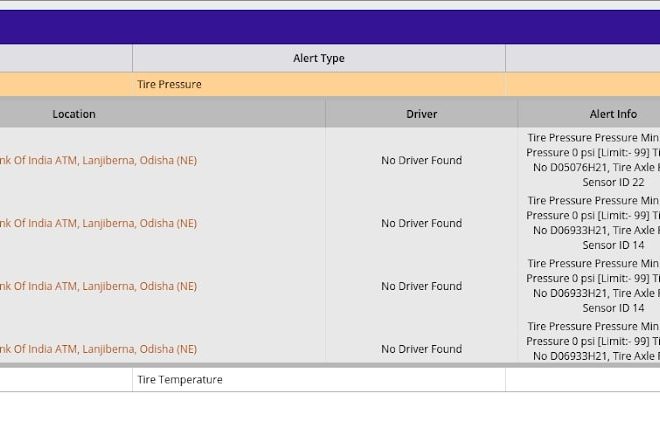660x435 pixels.
Task: Click second row's alert info for D06933H21
Action: tap(592, 223)
